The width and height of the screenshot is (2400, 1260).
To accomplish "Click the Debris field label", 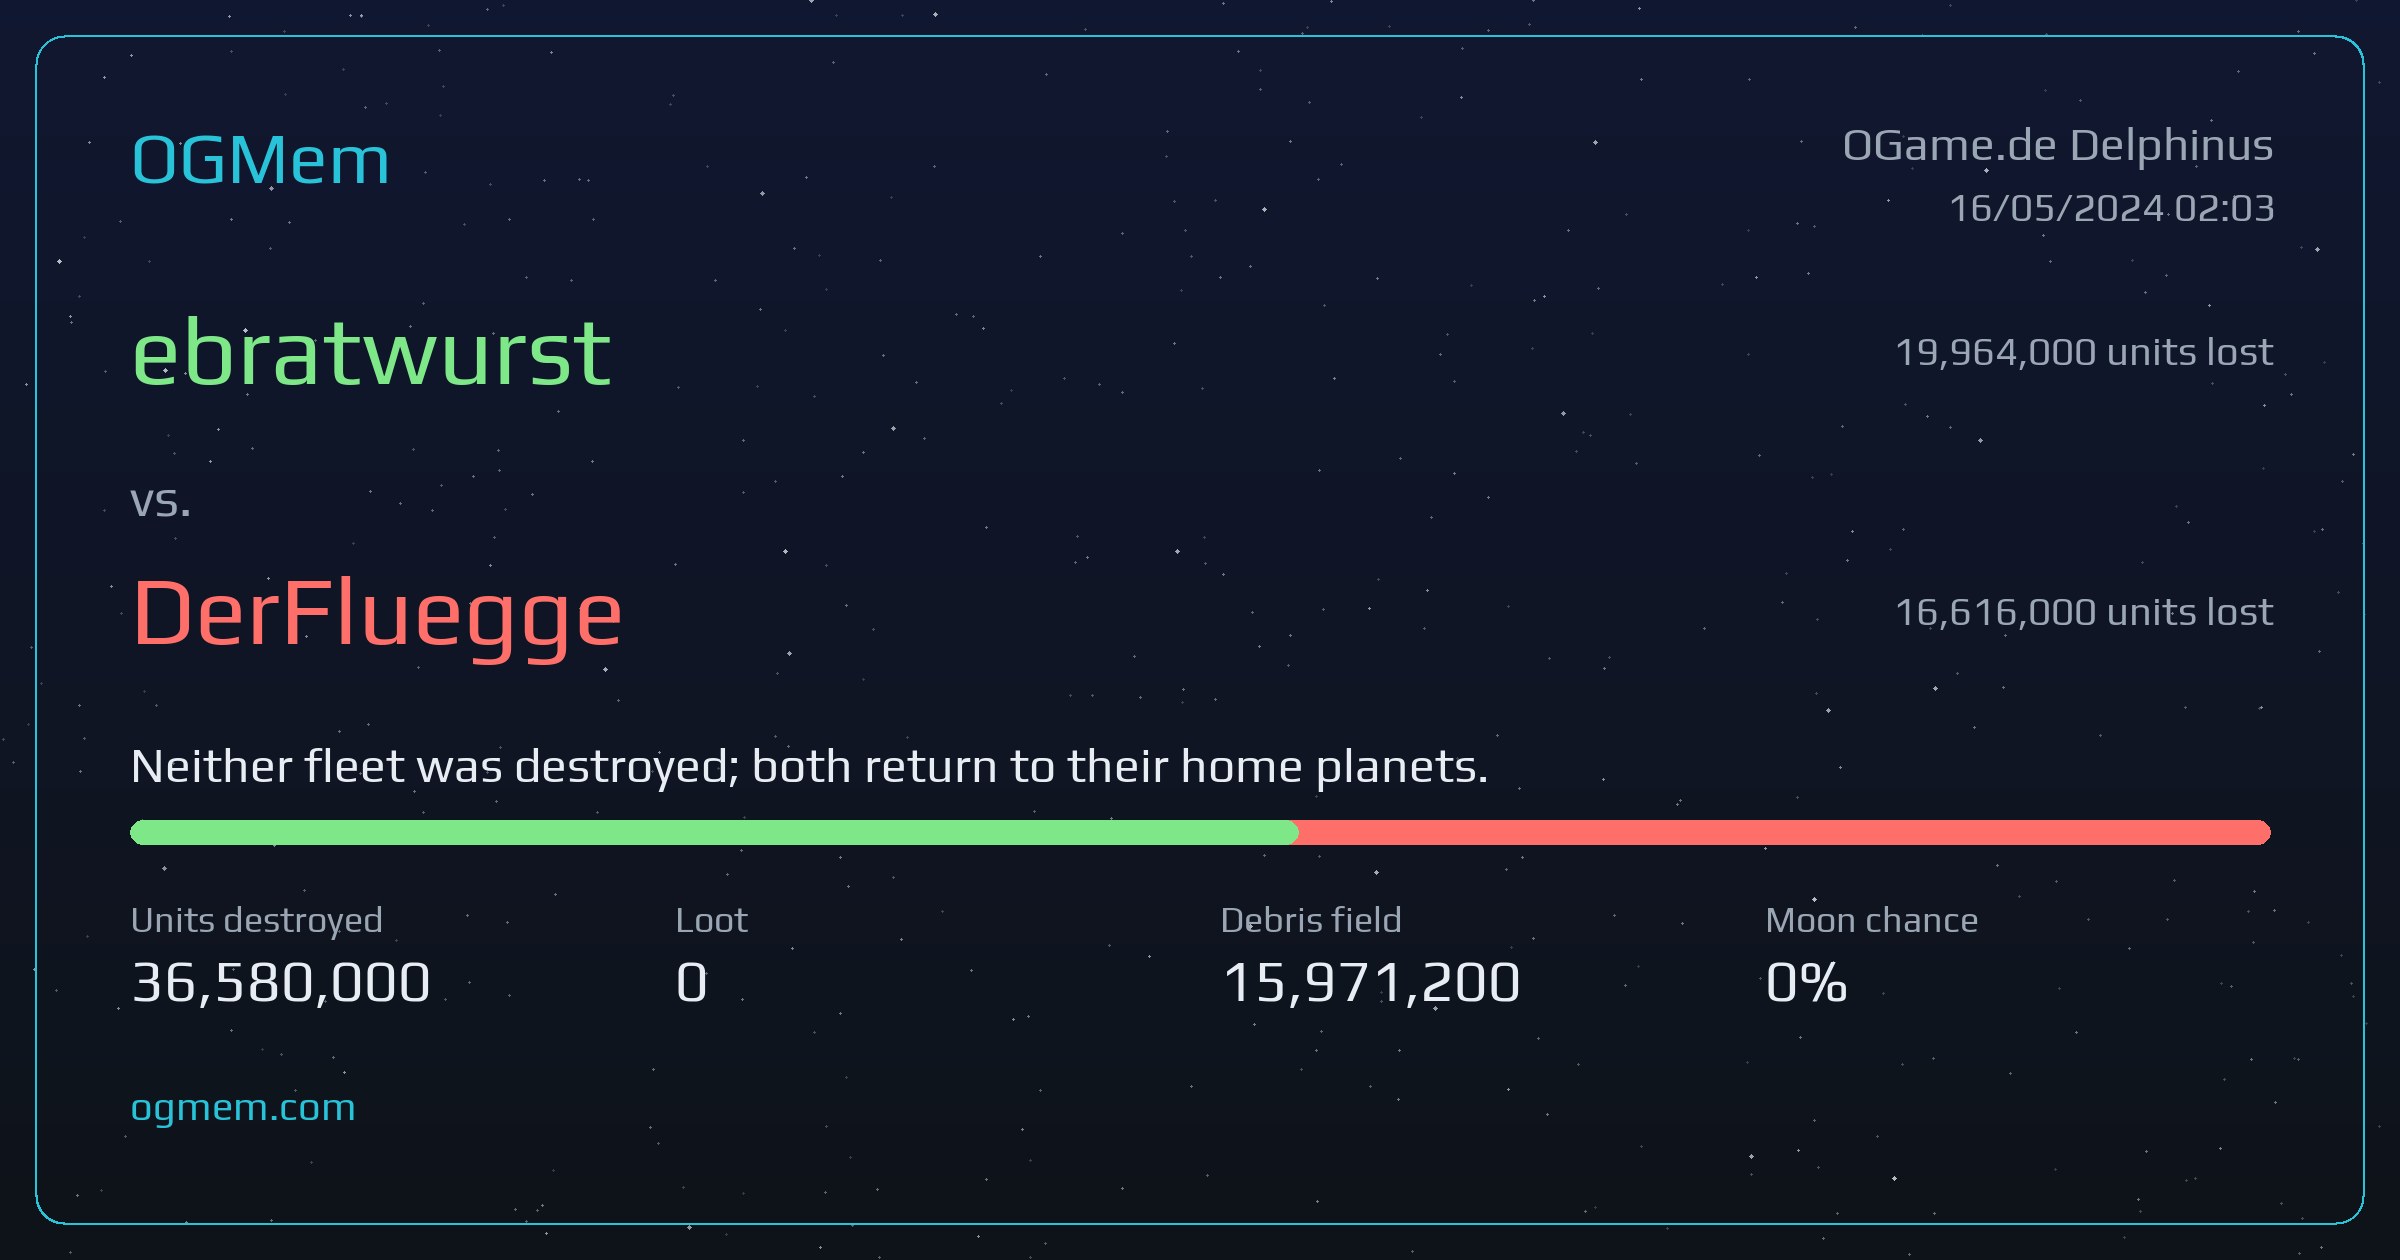I will point(1311,920).
